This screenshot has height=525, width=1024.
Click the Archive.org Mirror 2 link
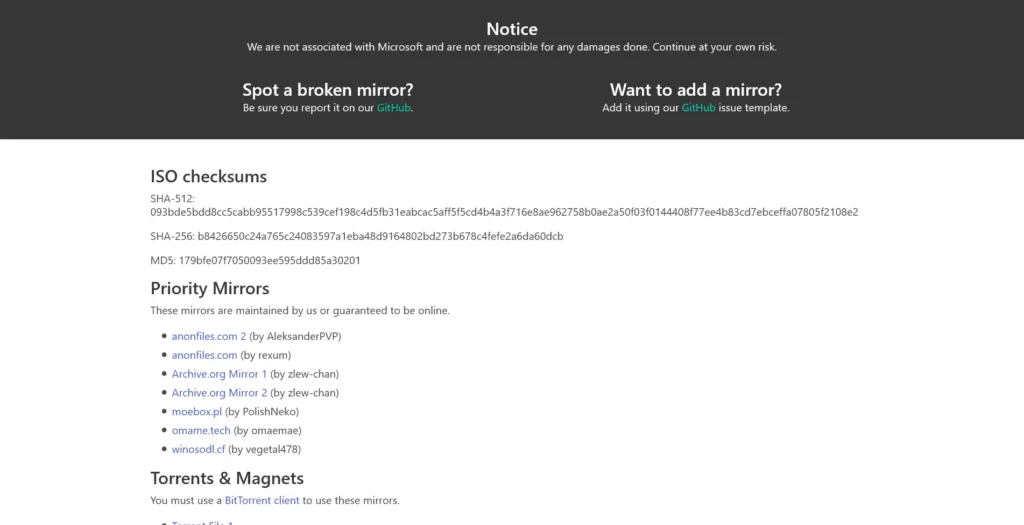[219, 393]
